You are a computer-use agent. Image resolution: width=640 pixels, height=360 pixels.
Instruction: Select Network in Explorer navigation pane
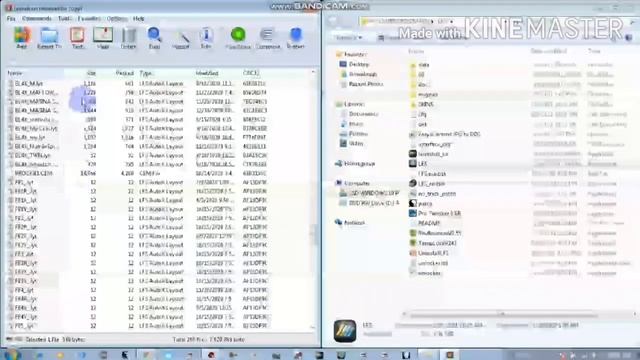tap(350, 223)
